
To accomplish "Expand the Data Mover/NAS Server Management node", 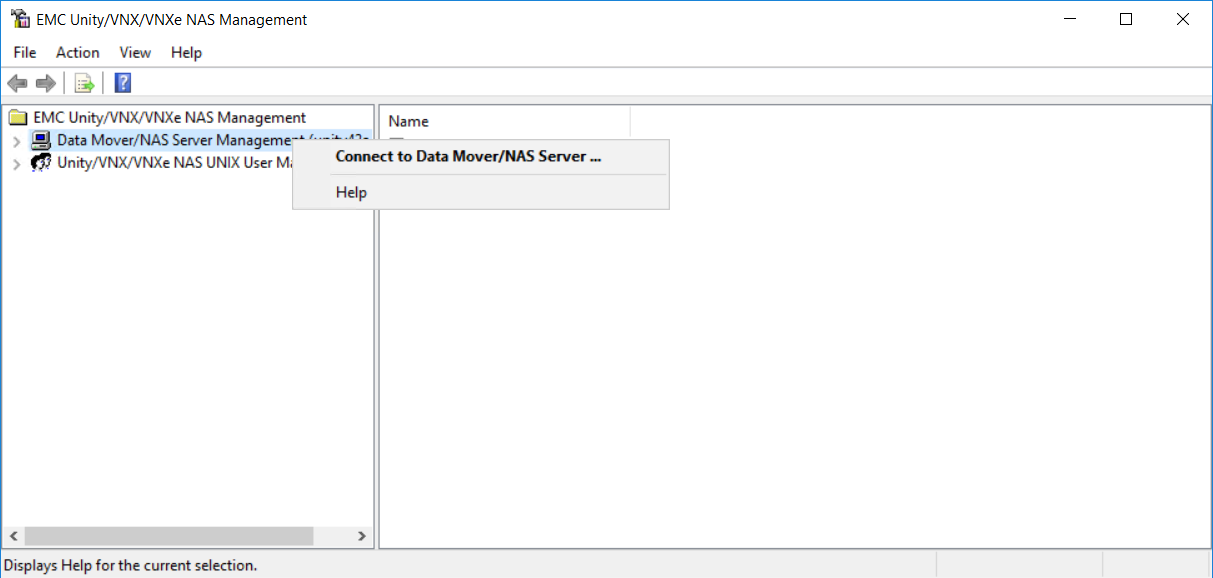I will (16, 141).
